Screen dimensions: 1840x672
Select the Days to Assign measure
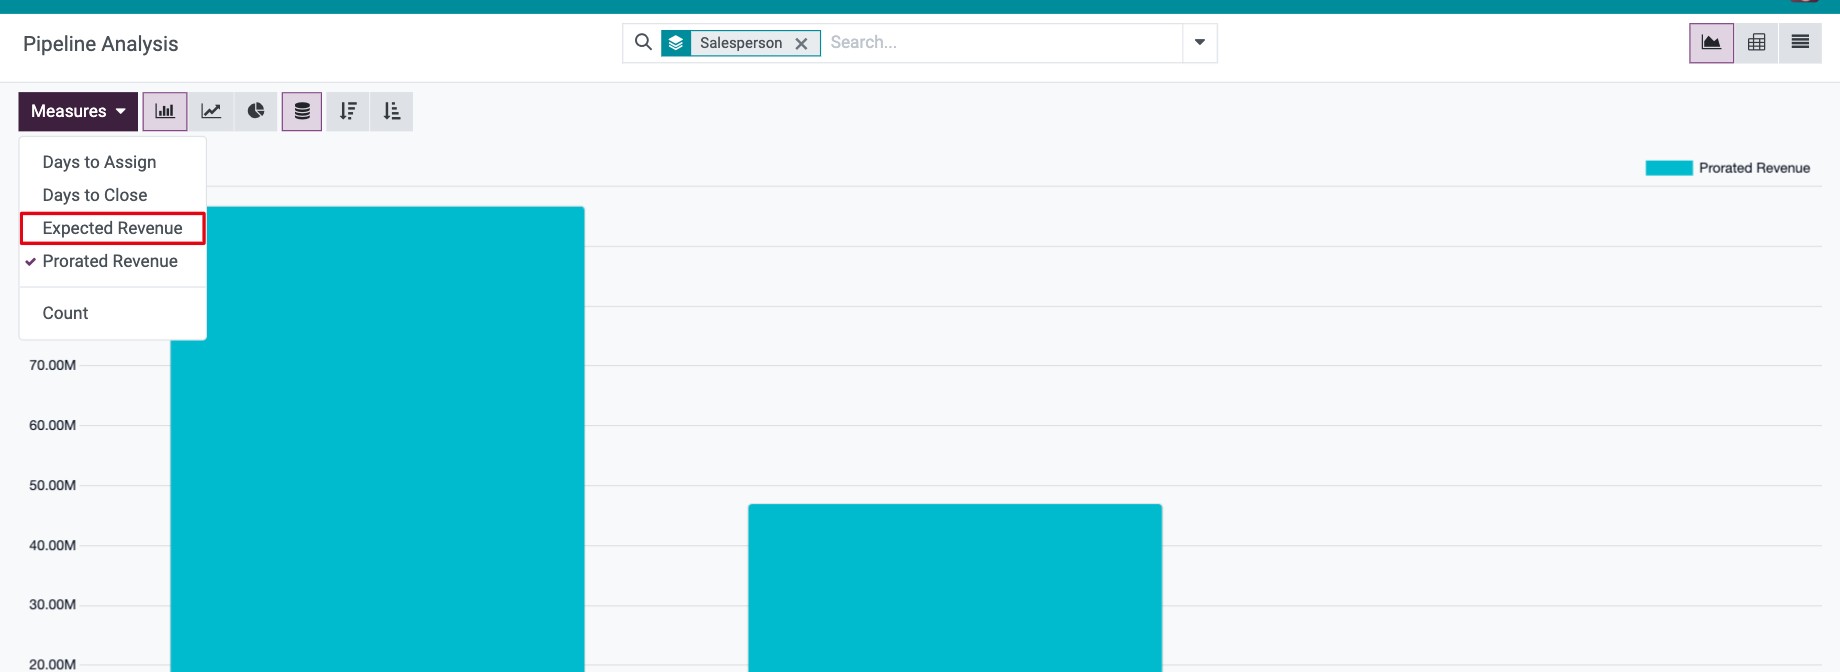pos(113,162)
